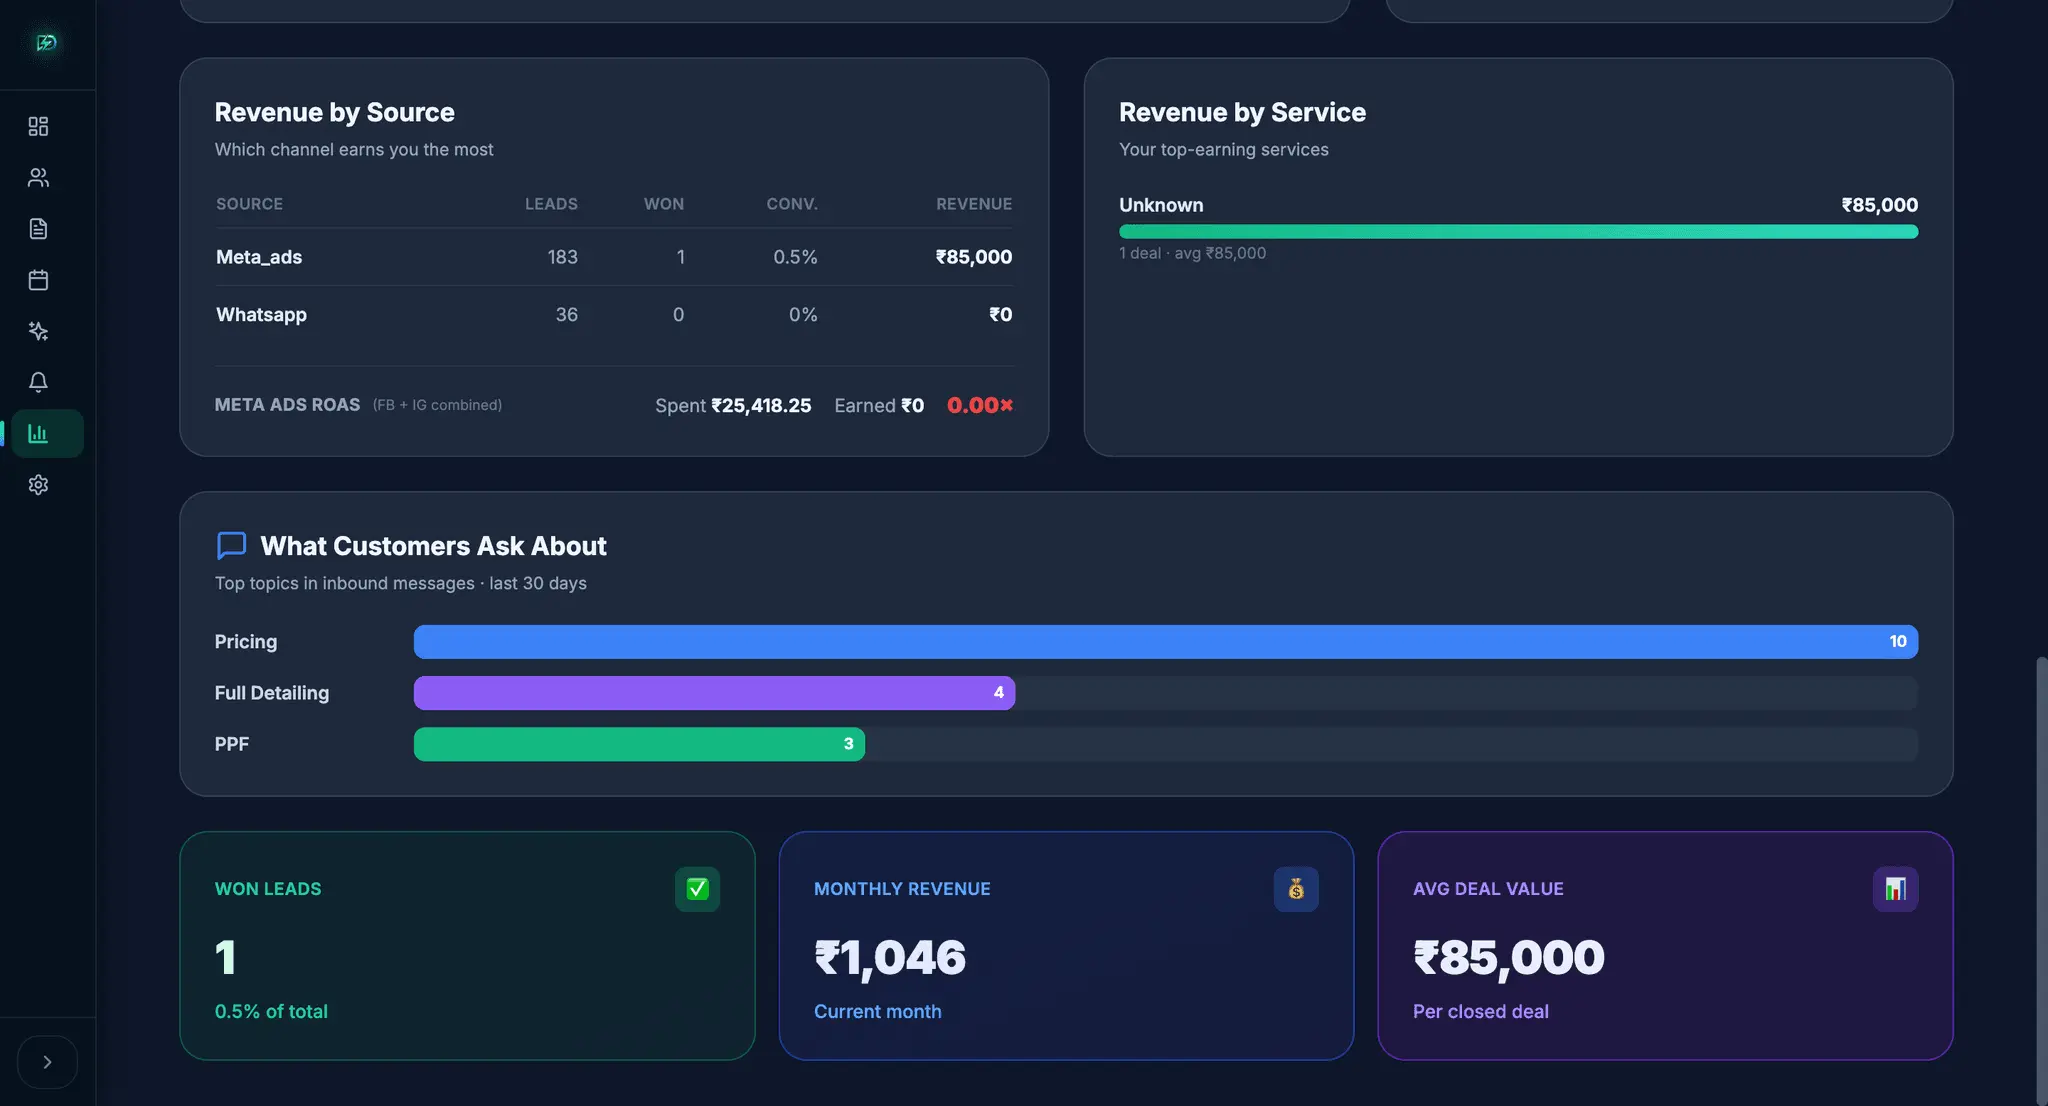Click the REVENUE column header

pos(974,204)
